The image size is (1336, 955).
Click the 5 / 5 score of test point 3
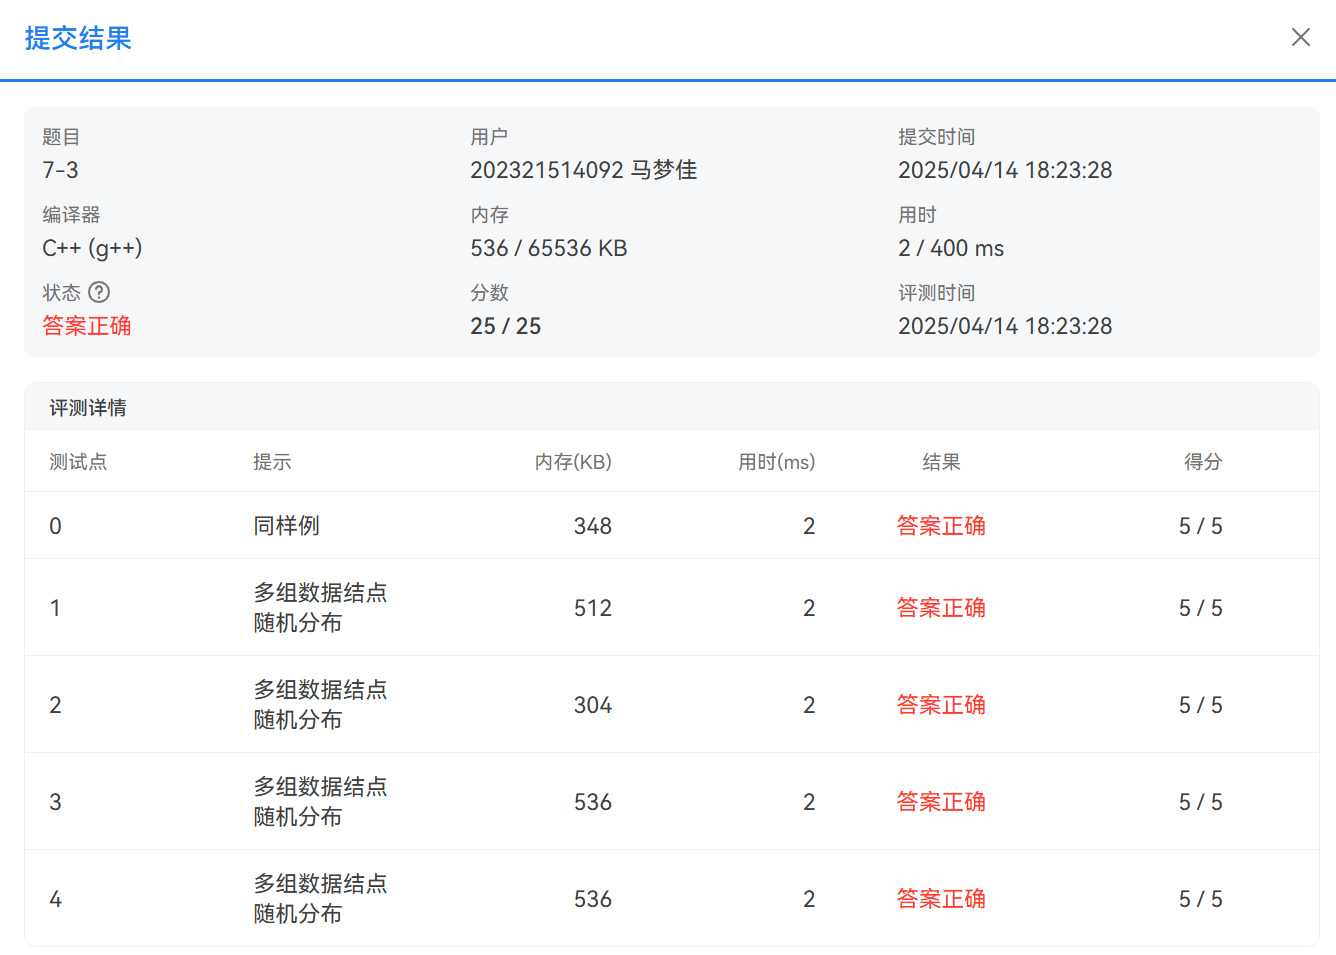[1200, 802]
